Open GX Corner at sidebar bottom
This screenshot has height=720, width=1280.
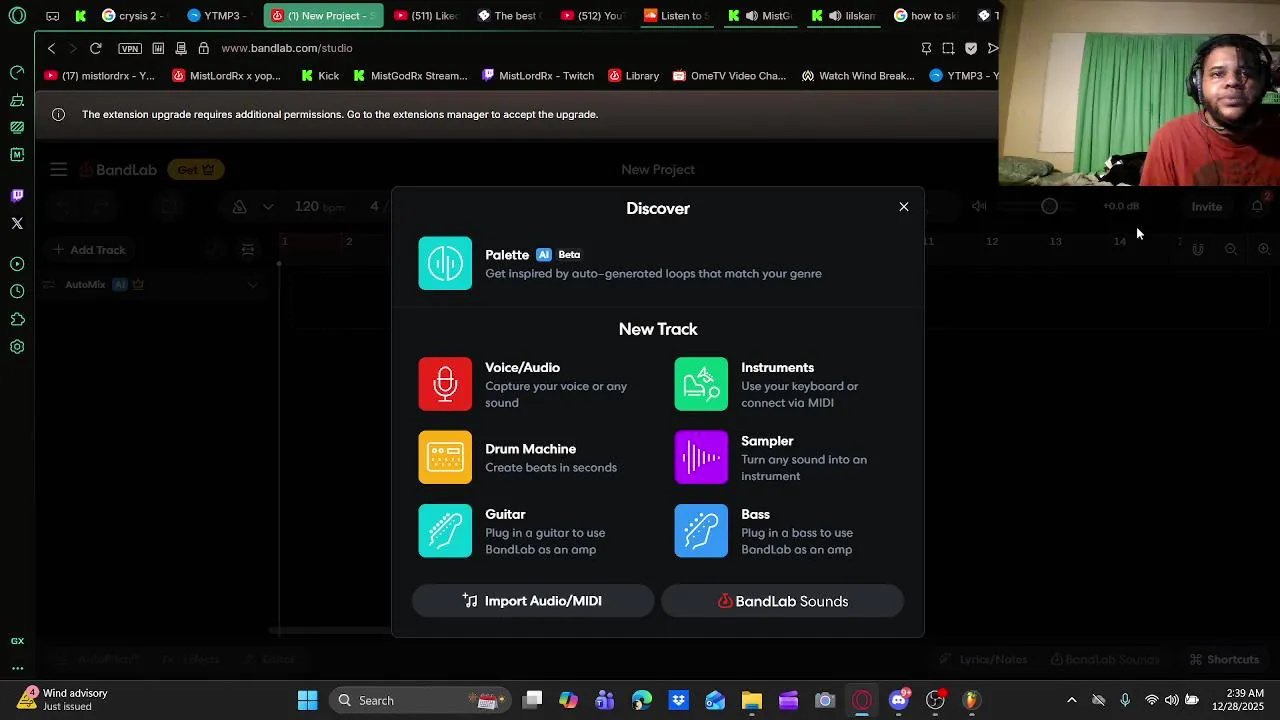[17, 641]
